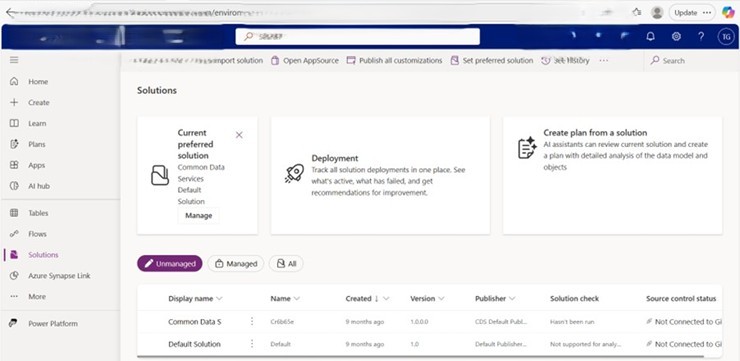740x361 pixels.
Task: Open Apps in left navigation
Action: 36,165
